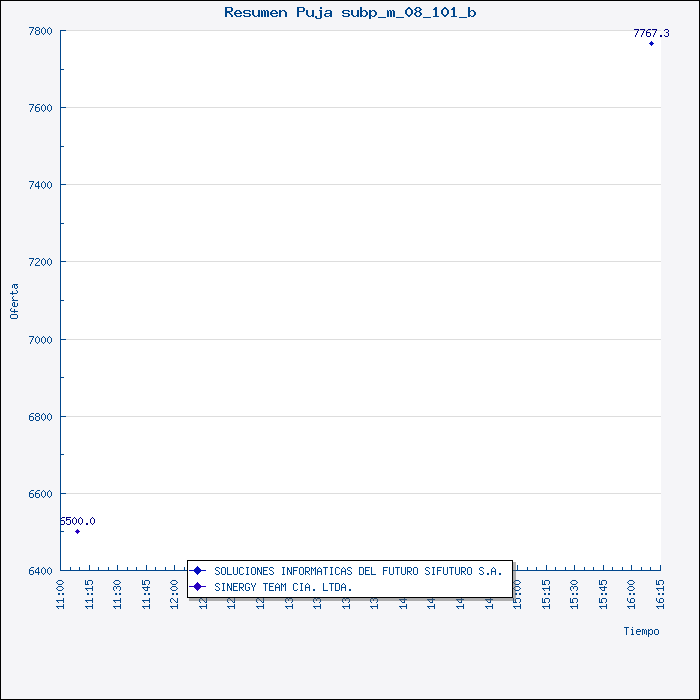Image resolution: width=700 pixels, height=700 pixels.
Task: Click the Tiempo x-axis title
Action: tap(641, 631)
